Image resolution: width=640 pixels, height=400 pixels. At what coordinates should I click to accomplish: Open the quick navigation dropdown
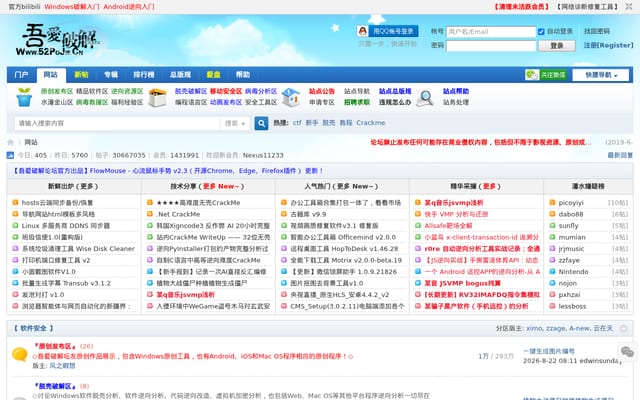click(x=601, y=75)
